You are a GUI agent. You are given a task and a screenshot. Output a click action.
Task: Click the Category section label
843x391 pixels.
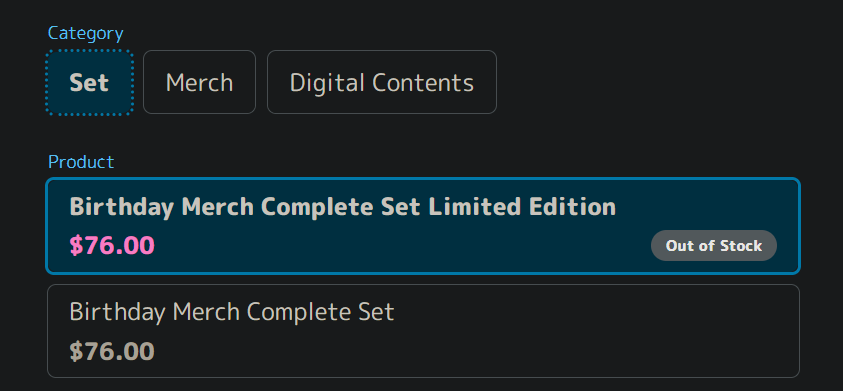coord(85,33)
